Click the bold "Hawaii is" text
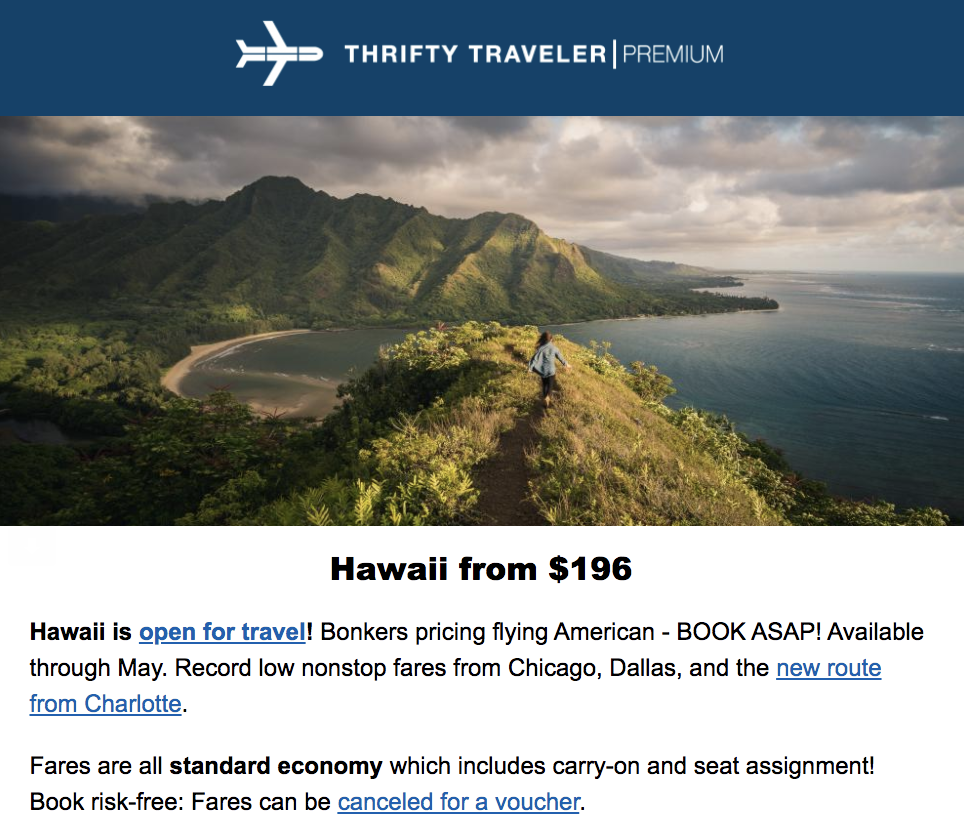The width and height of the screenshot is (964, 826). [x=81, y=632]
